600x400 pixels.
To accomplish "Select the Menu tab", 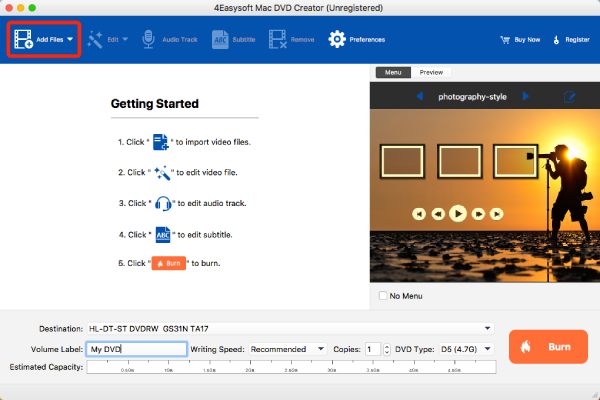I will coord(393,72).
